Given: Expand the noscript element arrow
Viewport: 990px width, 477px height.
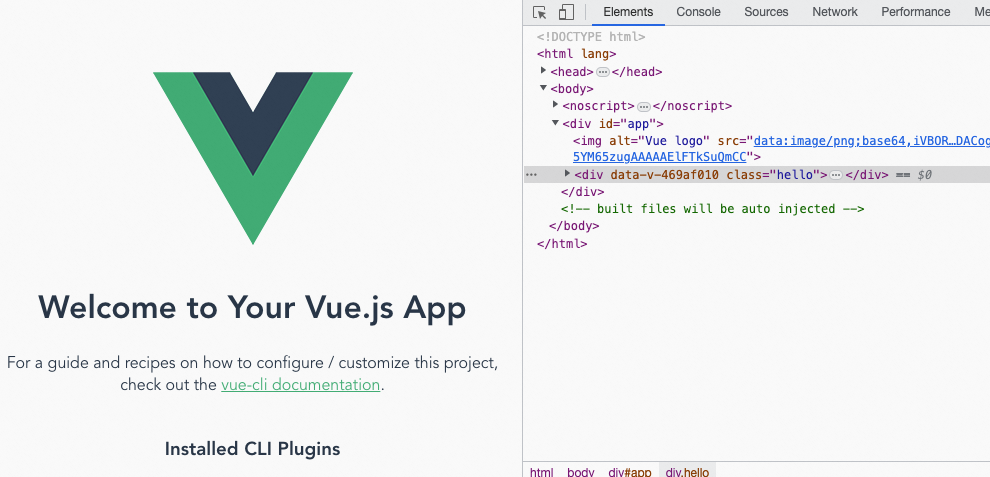Looking at the screenshot, I should pos(556,105).
